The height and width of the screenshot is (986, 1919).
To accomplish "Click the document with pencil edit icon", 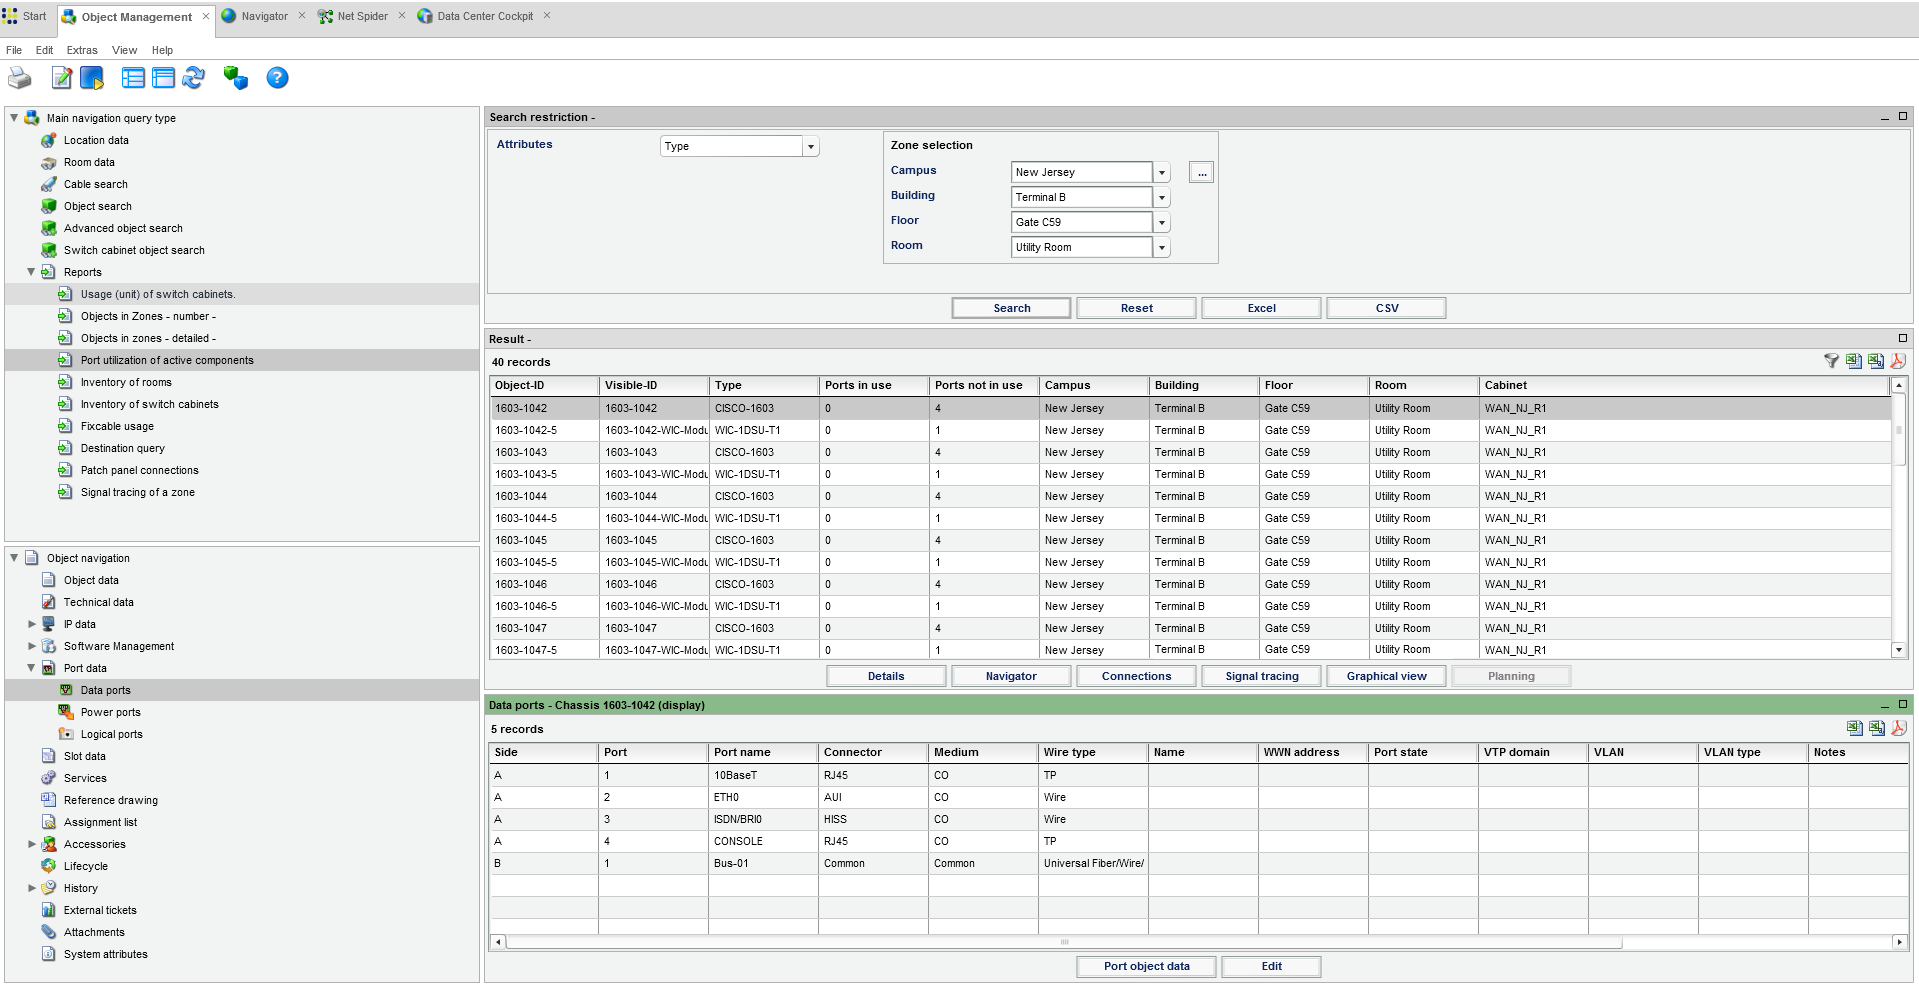I will [62, 78].
